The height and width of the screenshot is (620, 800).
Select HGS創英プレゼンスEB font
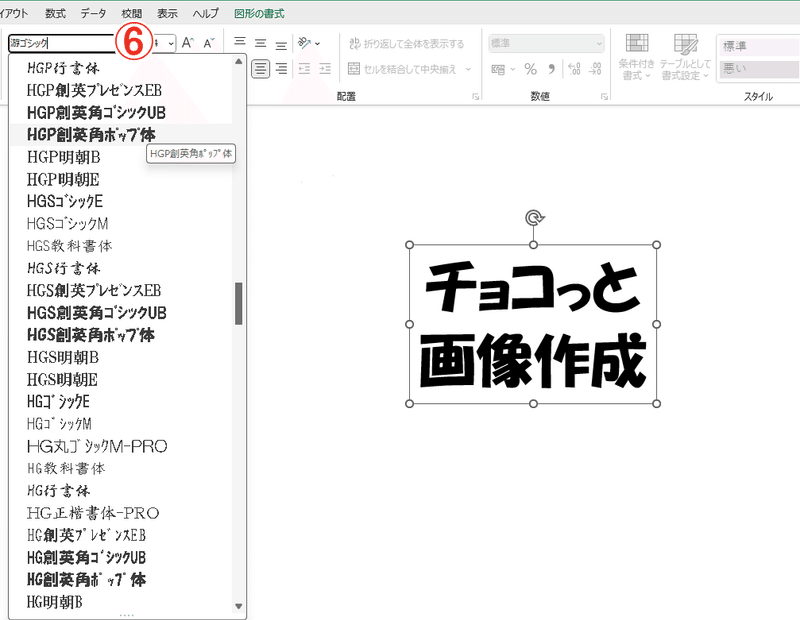coord(120,290)
